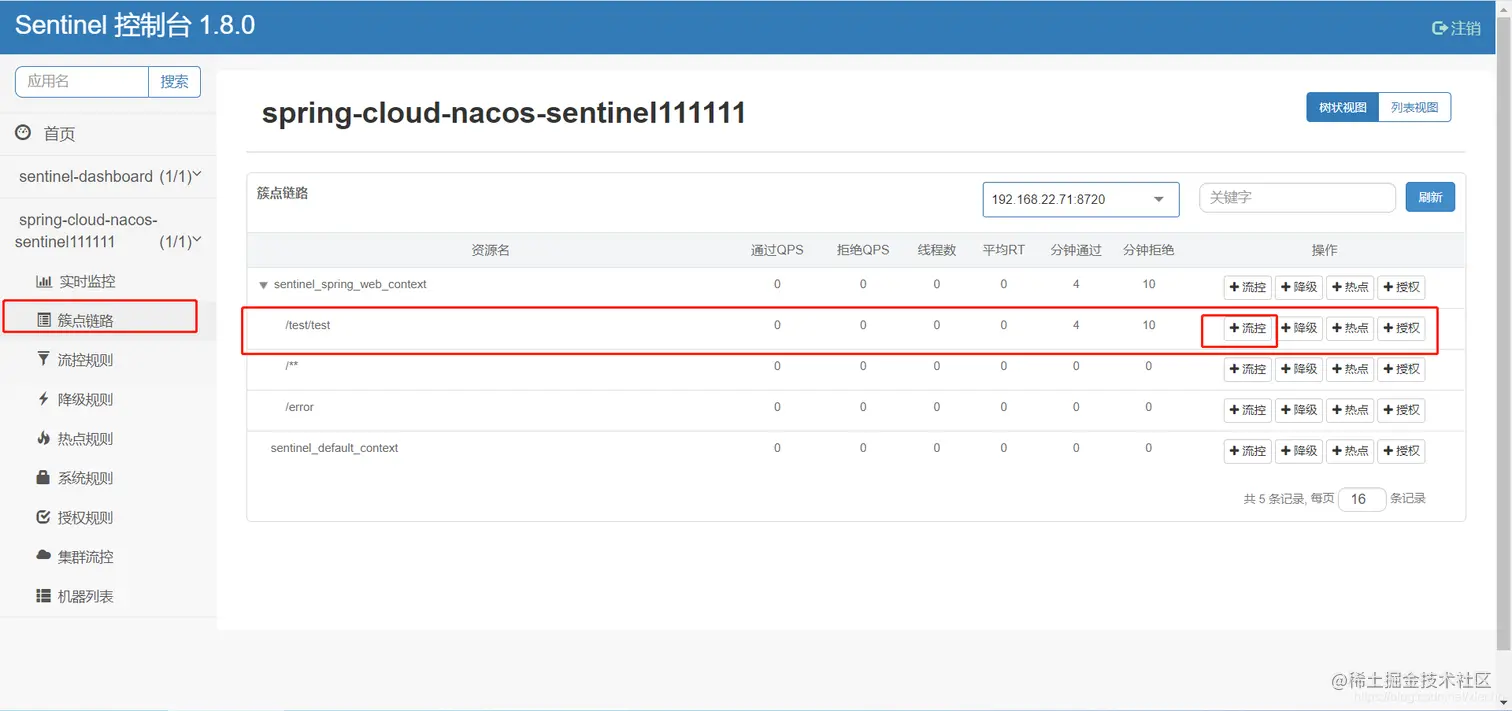Select the sentinel_default_context row name

click(334, 448)
